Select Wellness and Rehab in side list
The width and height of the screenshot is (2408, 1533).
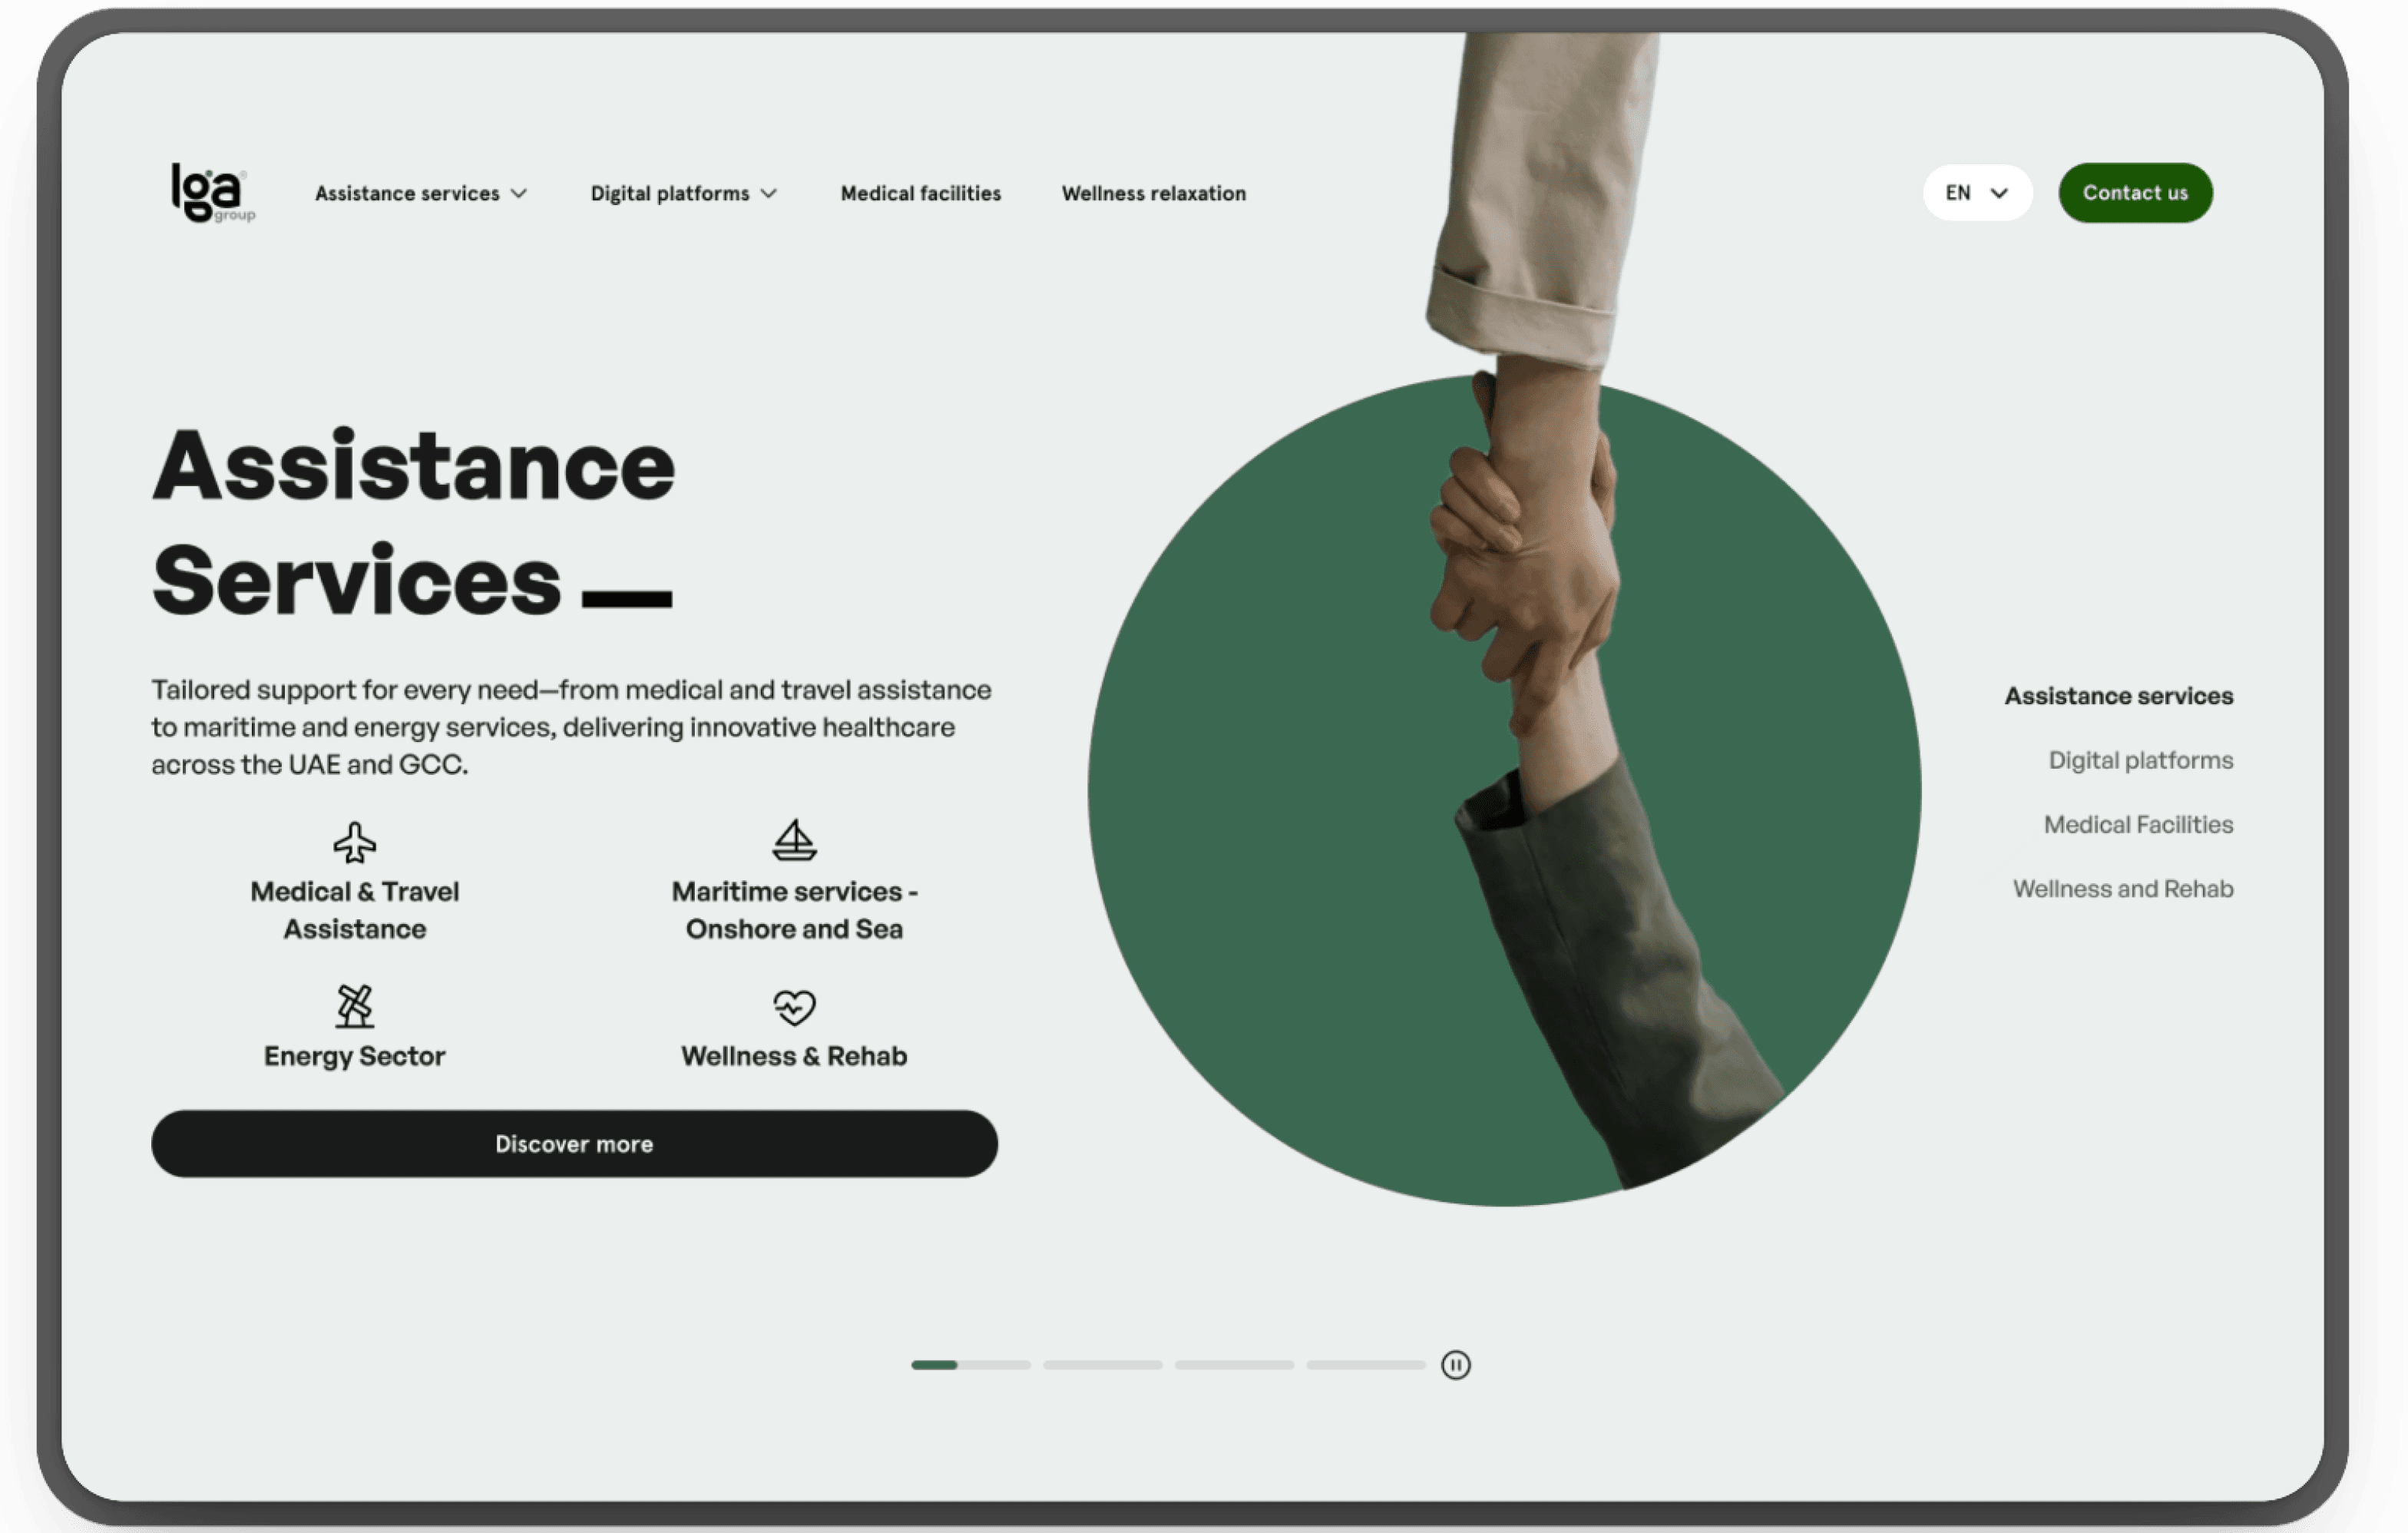pos(2122,889)
